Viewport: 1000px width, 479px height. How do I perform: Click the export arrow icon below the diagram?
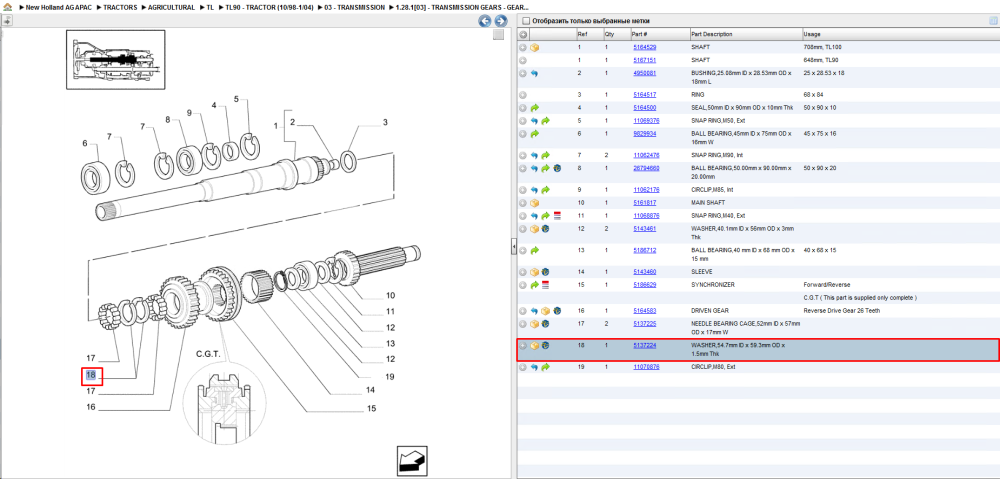[x=411, y=460]
